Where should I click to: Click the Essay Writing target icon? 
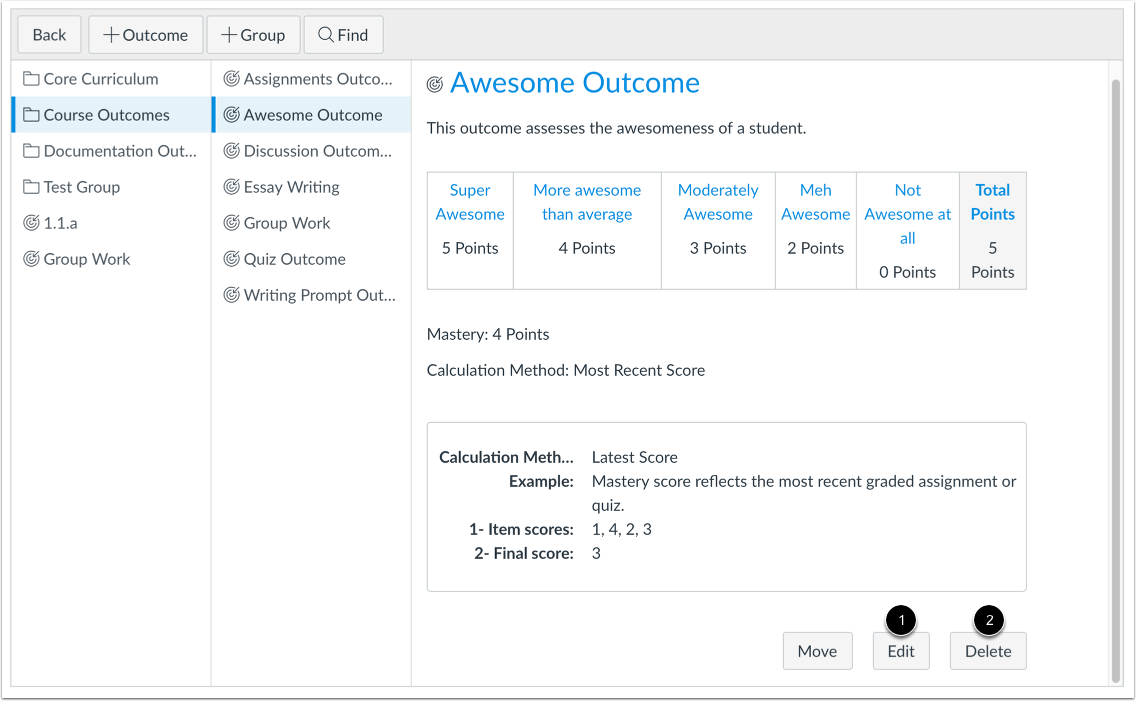tap(231, 187)
